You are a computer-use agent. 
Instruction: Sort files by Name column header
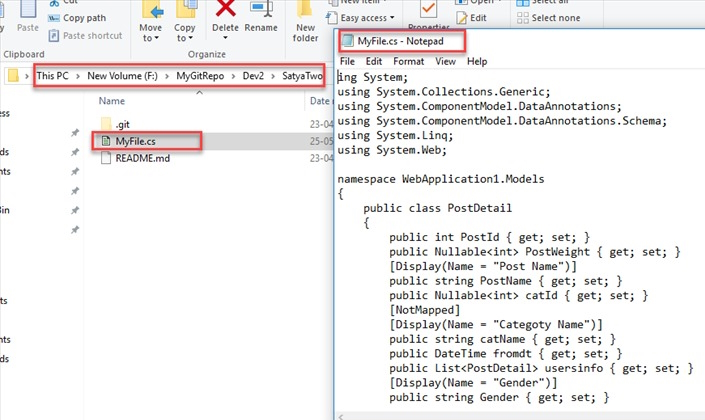(112, 101)
